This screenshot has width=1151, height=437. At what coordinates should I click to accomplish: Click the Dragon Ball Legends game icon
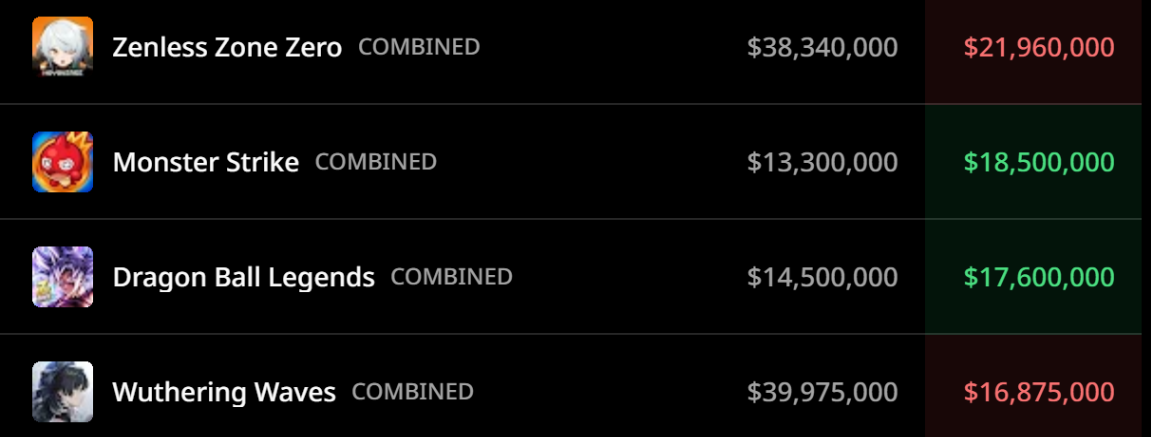(62, 277)
